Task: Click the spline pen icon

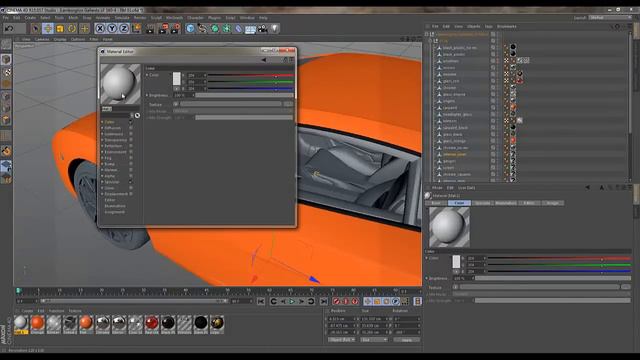Action: click(x=202, y=28)
